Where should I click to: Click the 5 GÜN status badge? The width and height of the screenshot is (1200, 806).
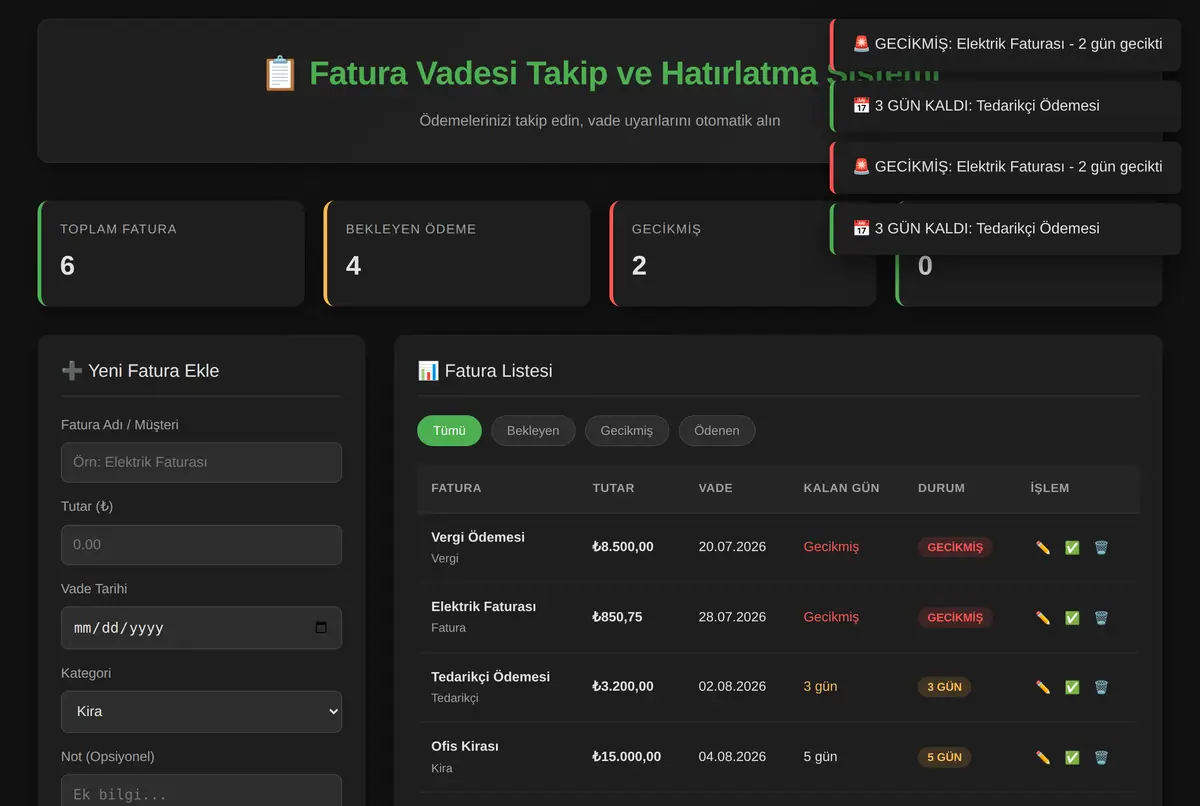pyautogui.click(x=944, y=757)
